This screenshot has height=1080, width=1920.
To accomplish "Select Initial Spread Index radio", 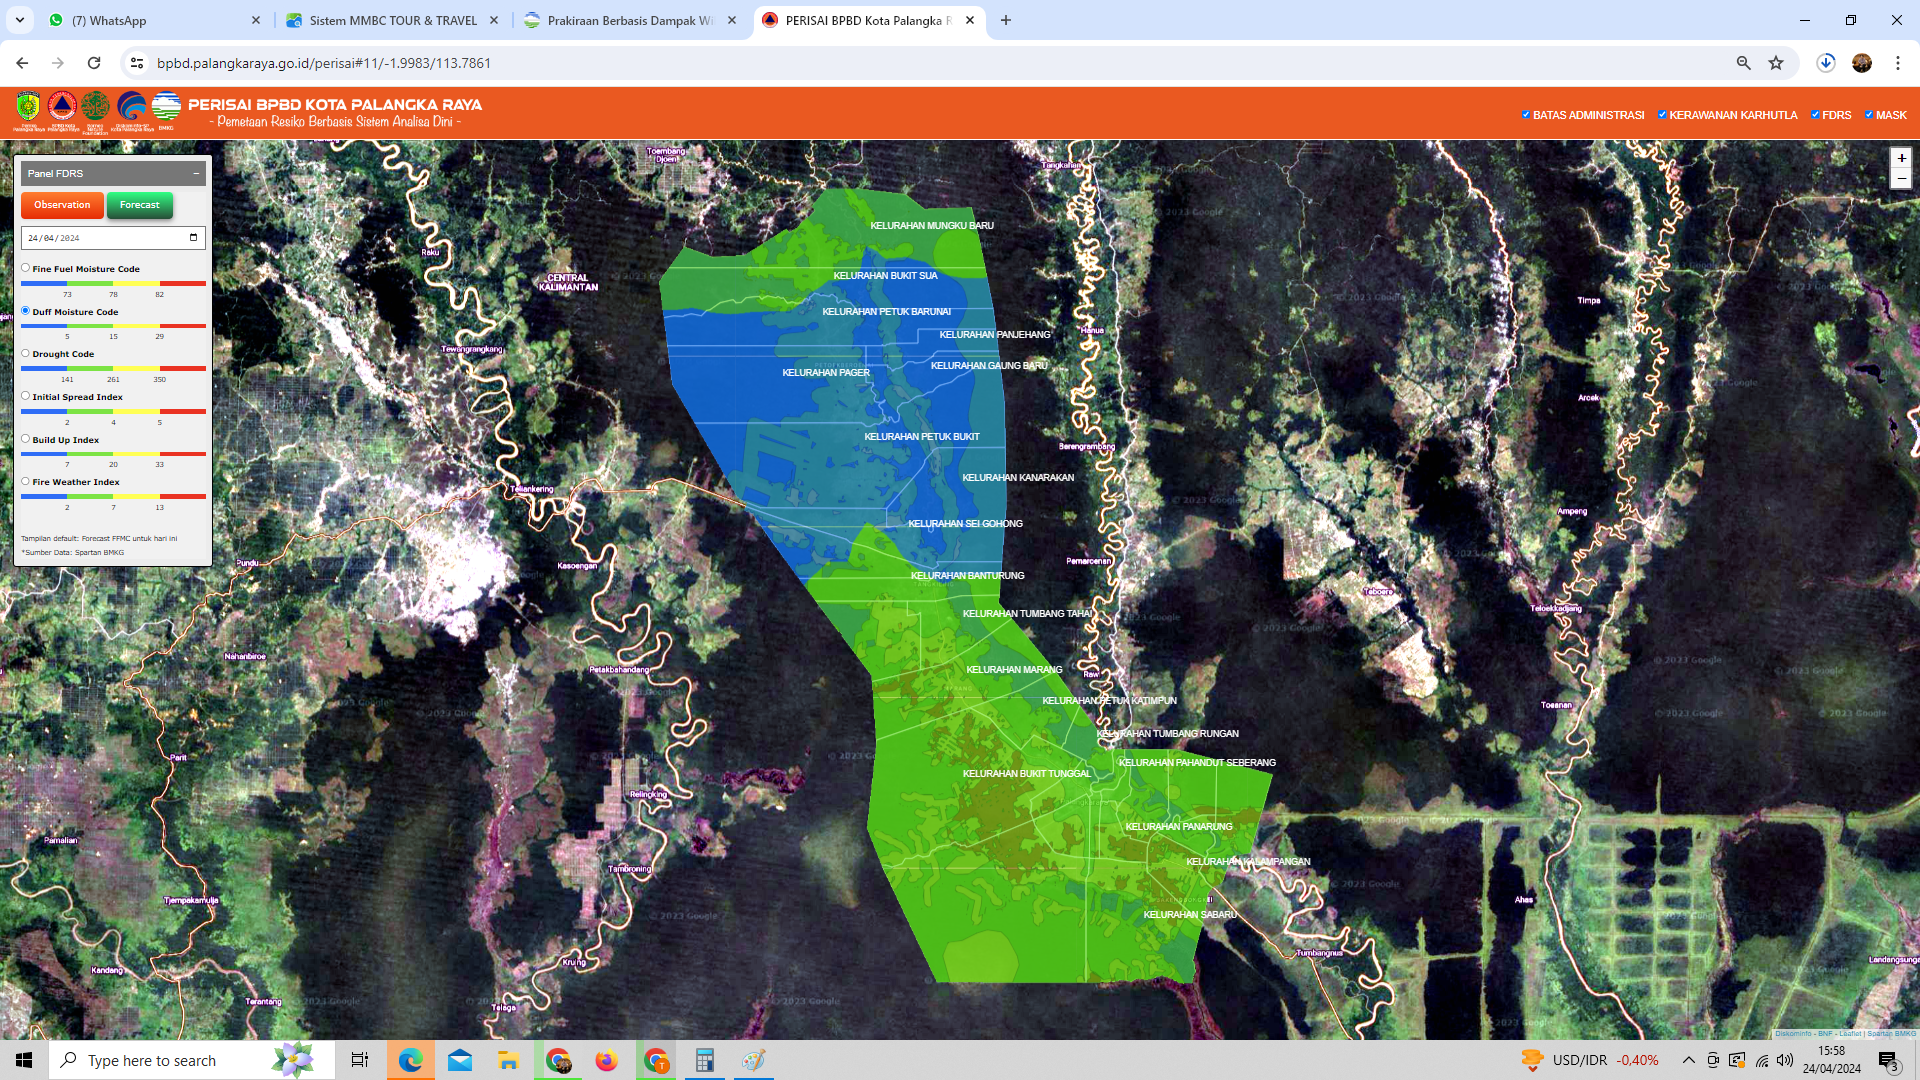I will coord(26,396).
